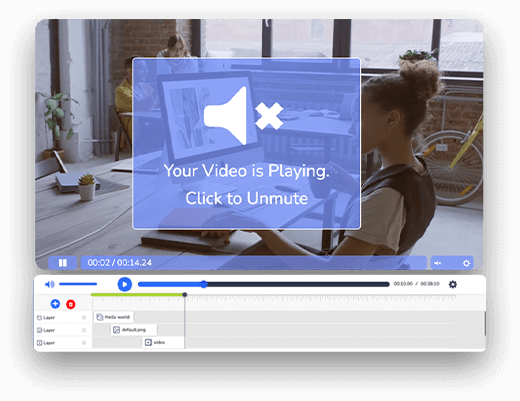520x401 pixels.
Task: Click 'Click to Unmute' overlay text
Action: coord(247,198)
